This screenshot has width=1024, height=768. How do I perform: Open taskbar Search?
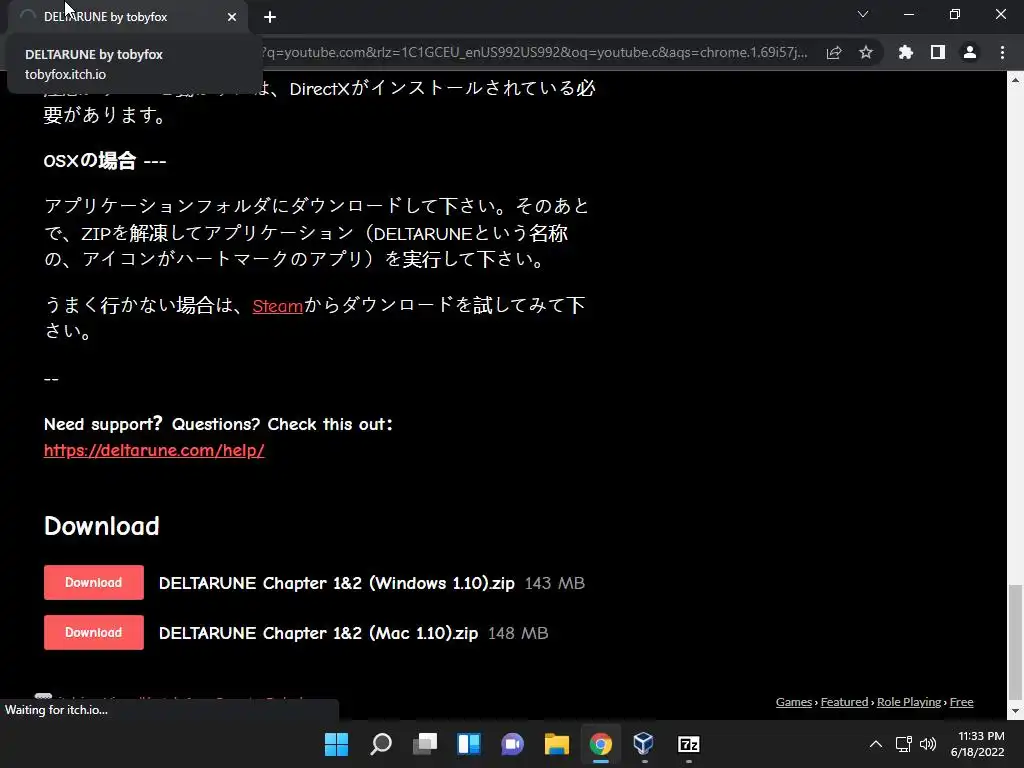pos(381,744)
